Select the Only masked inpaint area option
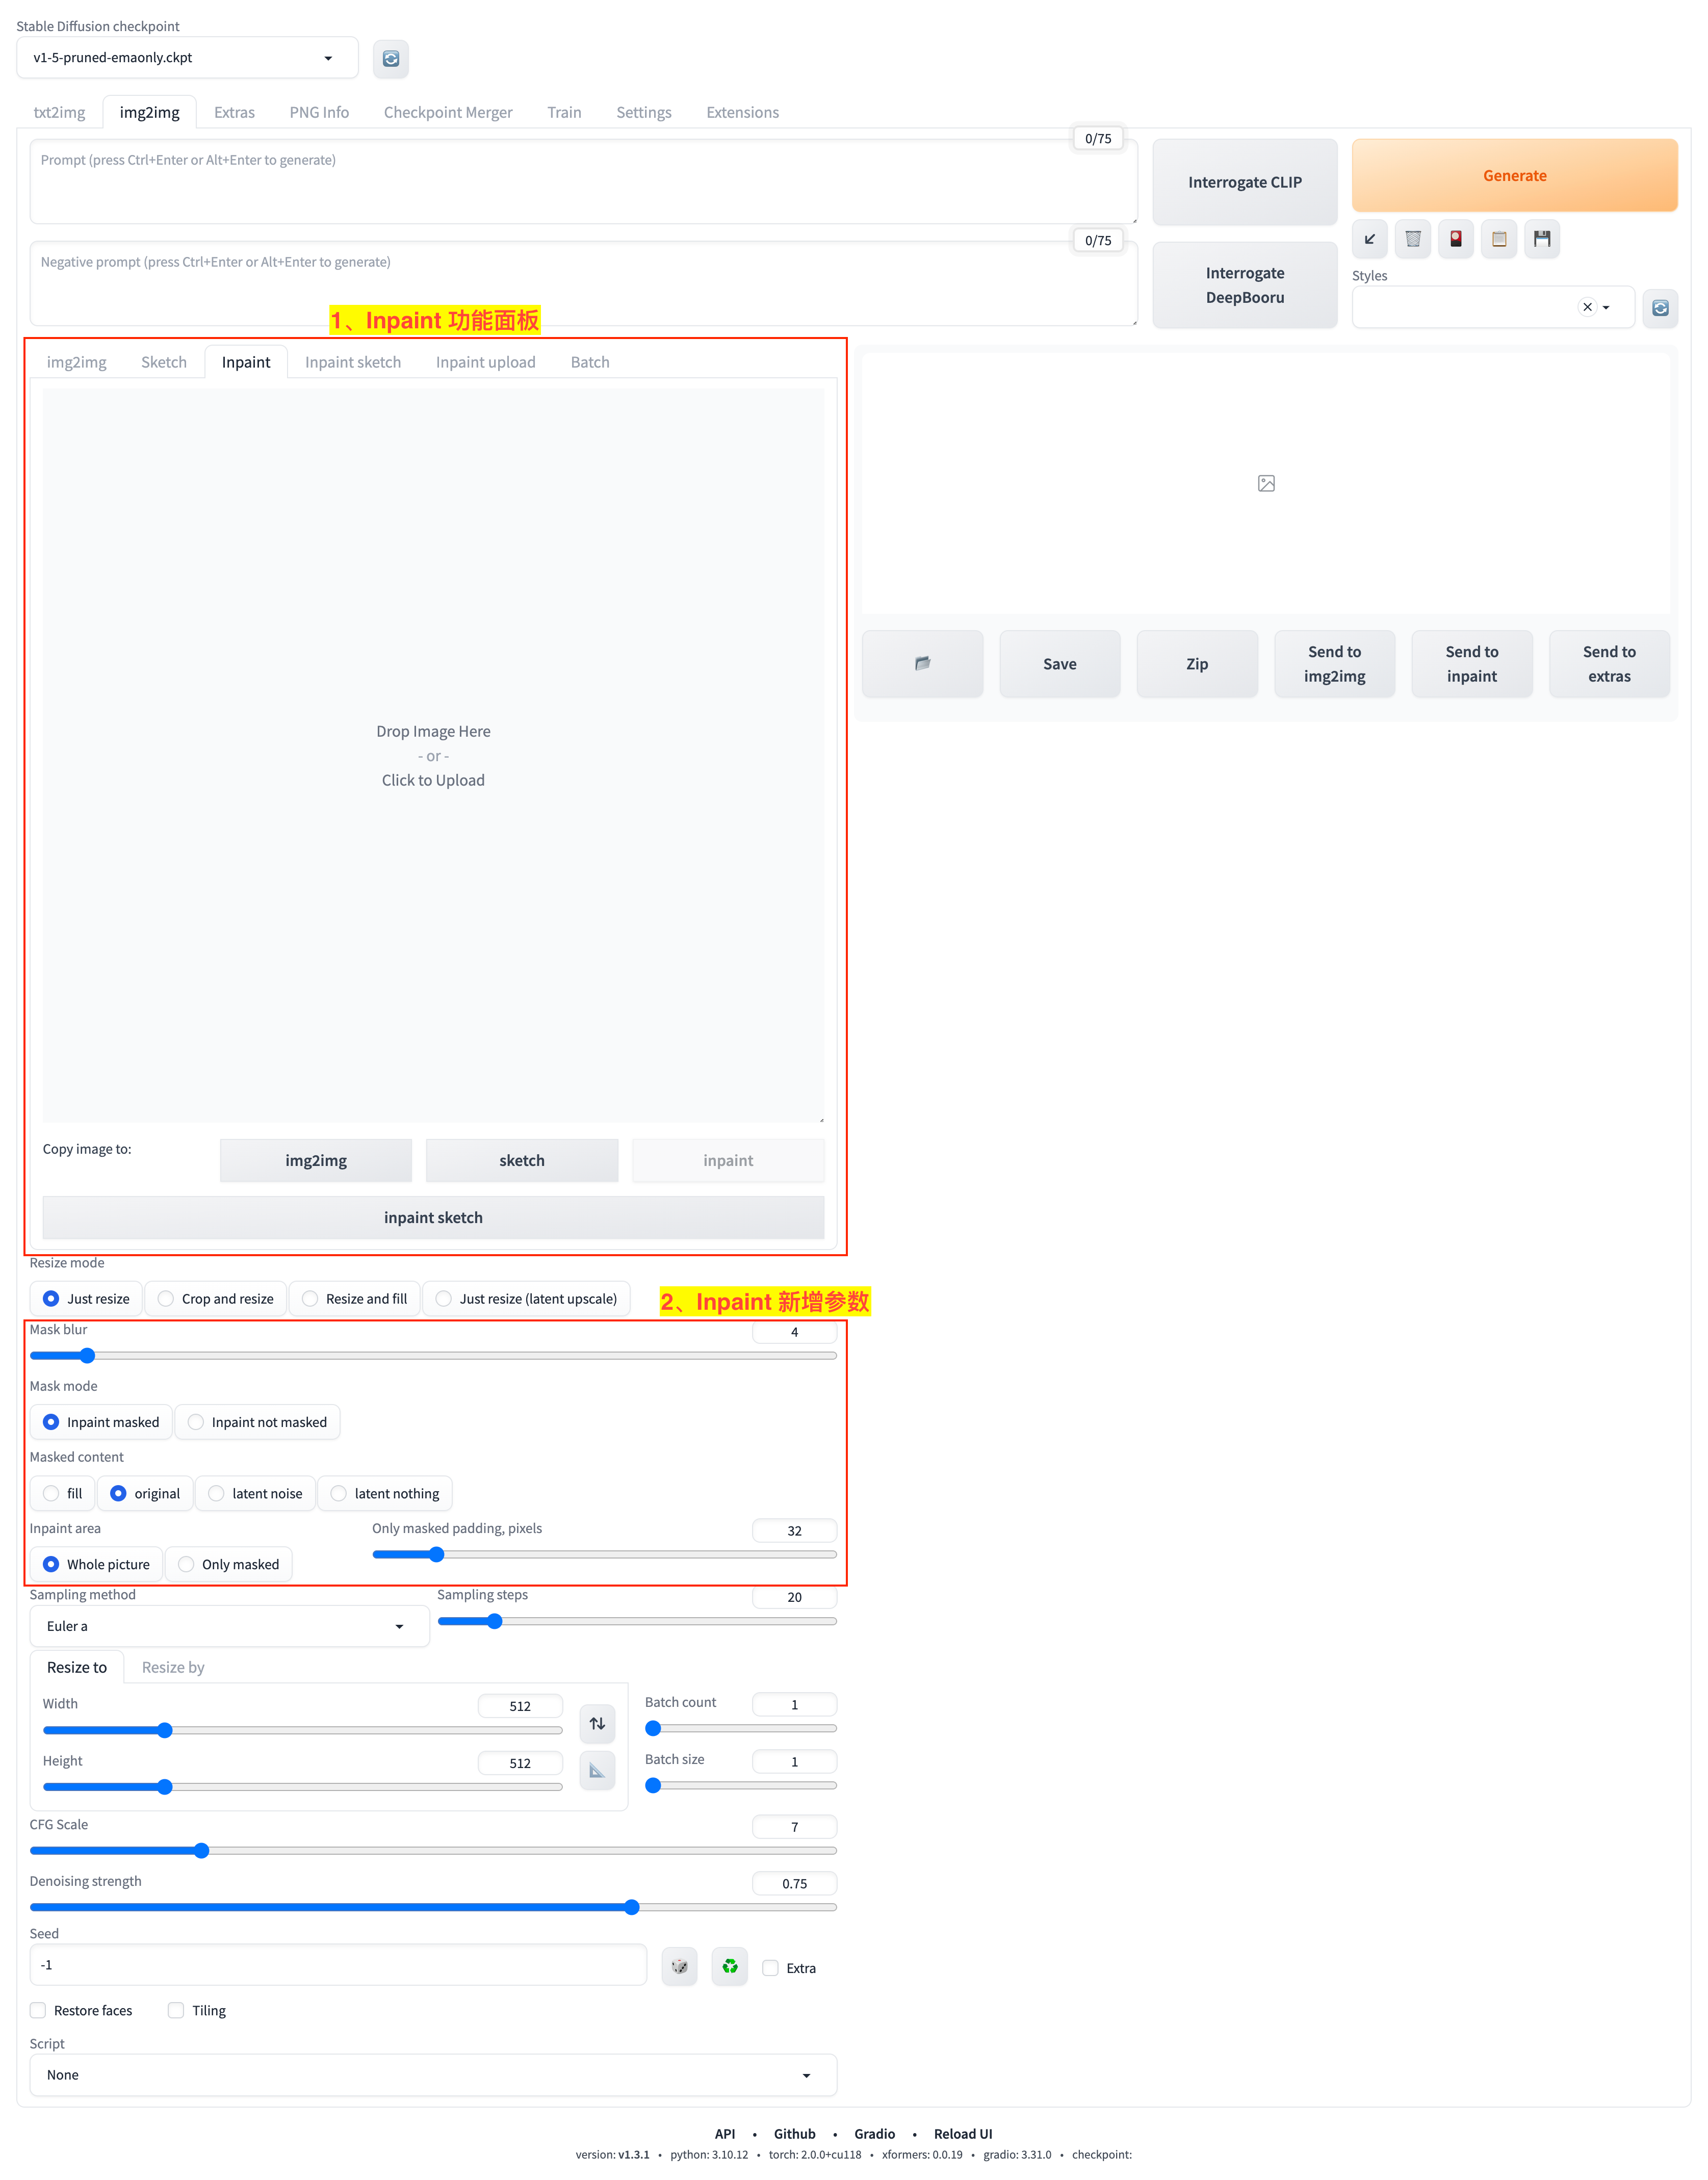 click(x=186, y=1564)
